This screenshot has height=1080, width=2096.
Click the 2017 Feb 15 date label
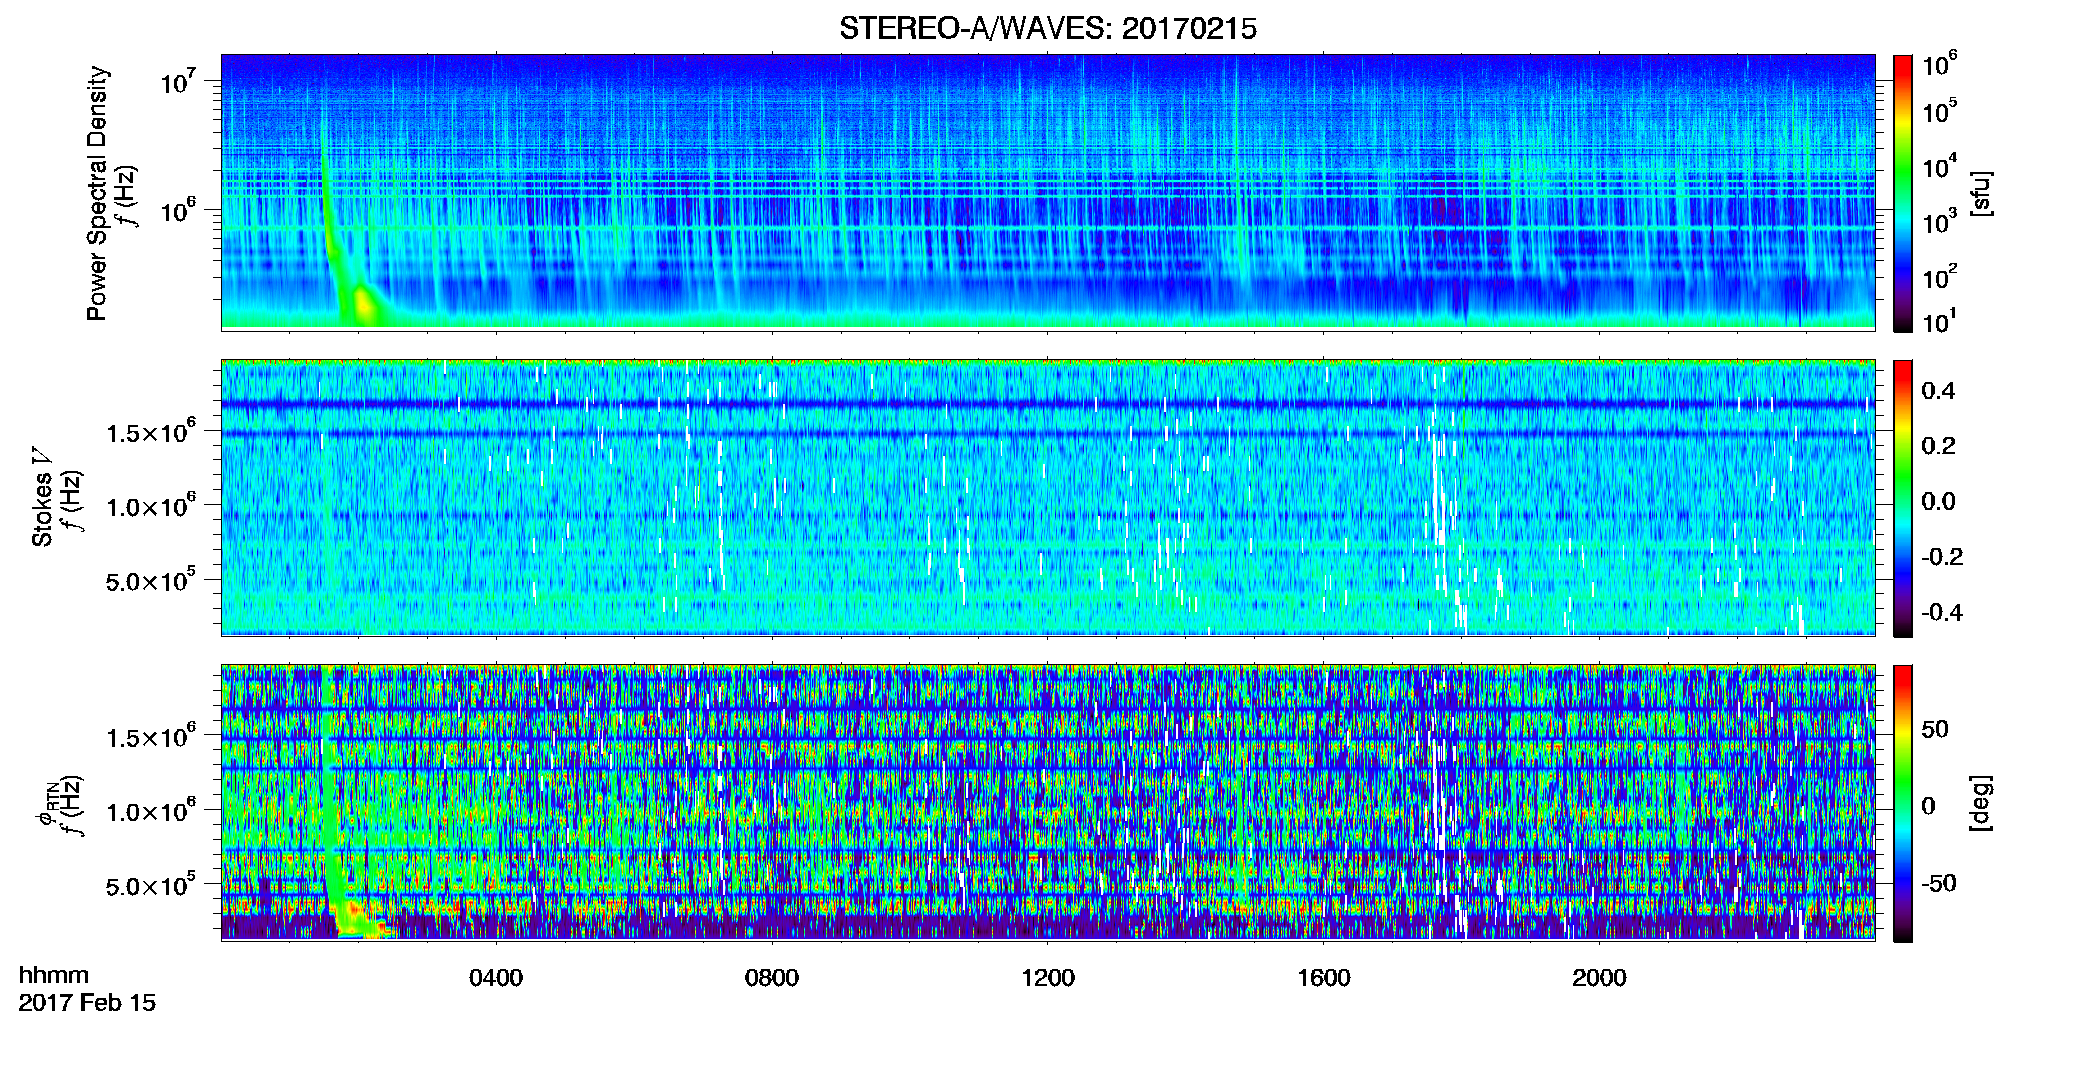(87, 1002)
